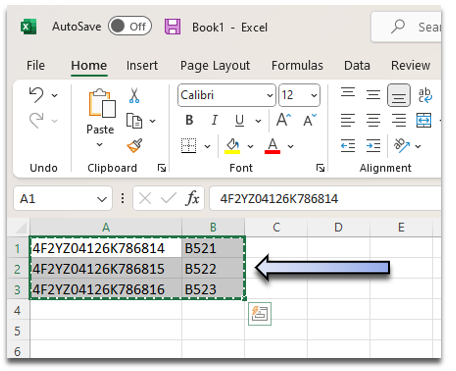The width and height of the screenshot is (456, 371).
Task: Select cell containing 4F2YZ04126K786815
Action: tap(106, 269)
